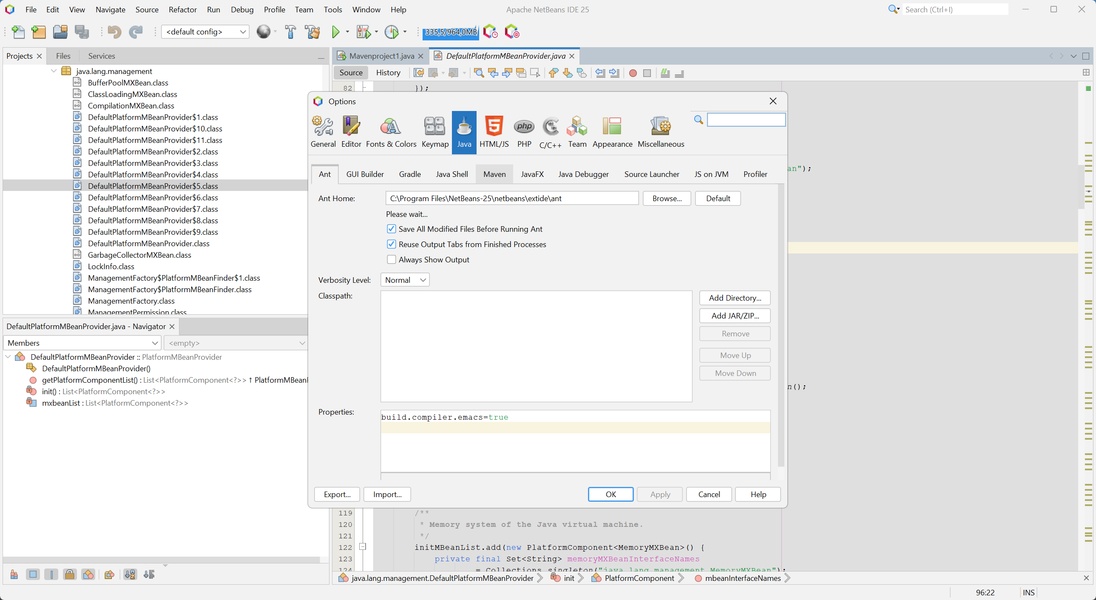Open the PHP options category
This screenshot has height=600, width=1096.
coord(524,131)
